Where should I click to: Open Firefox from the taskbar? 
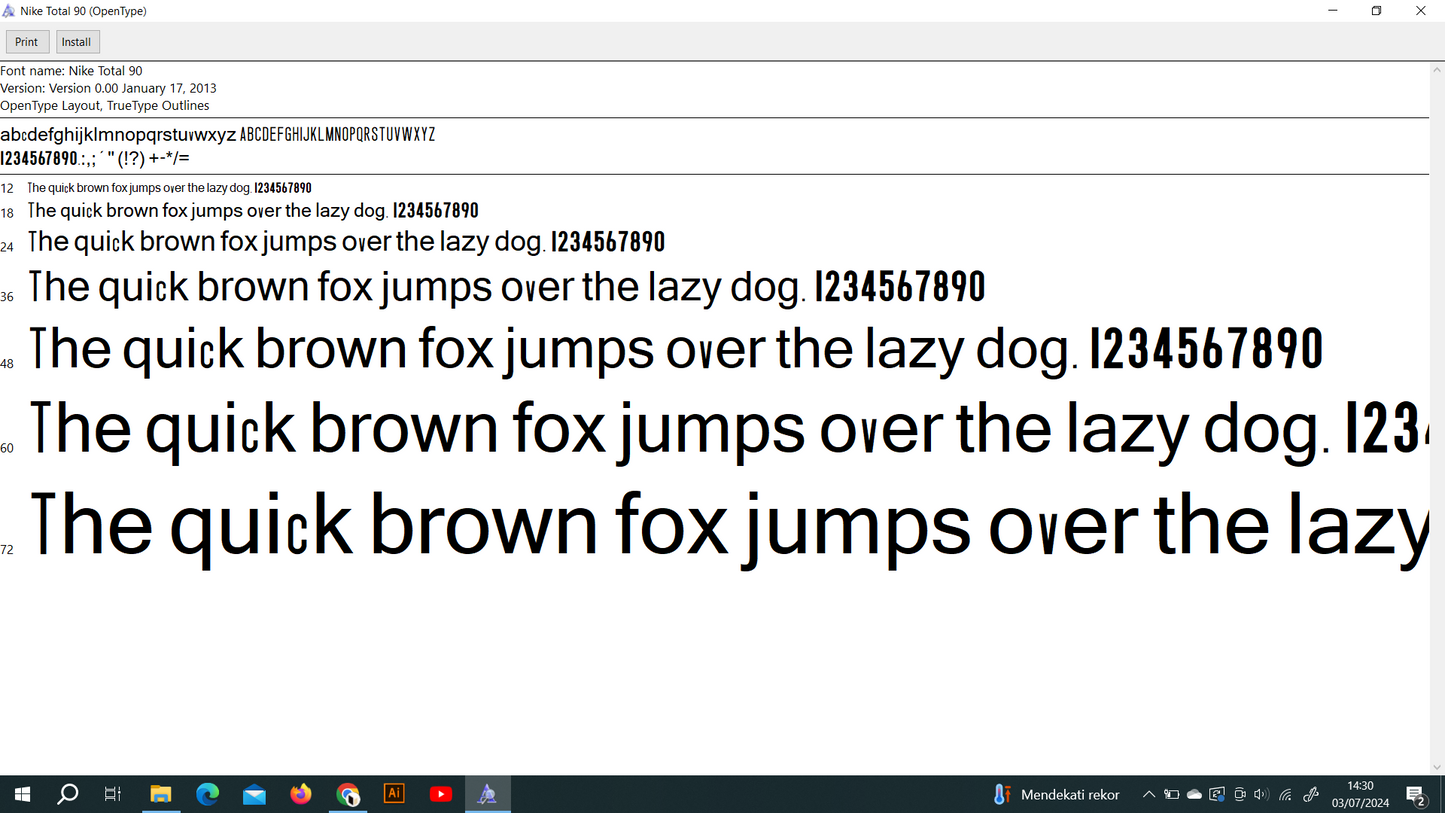coord(301,794)
